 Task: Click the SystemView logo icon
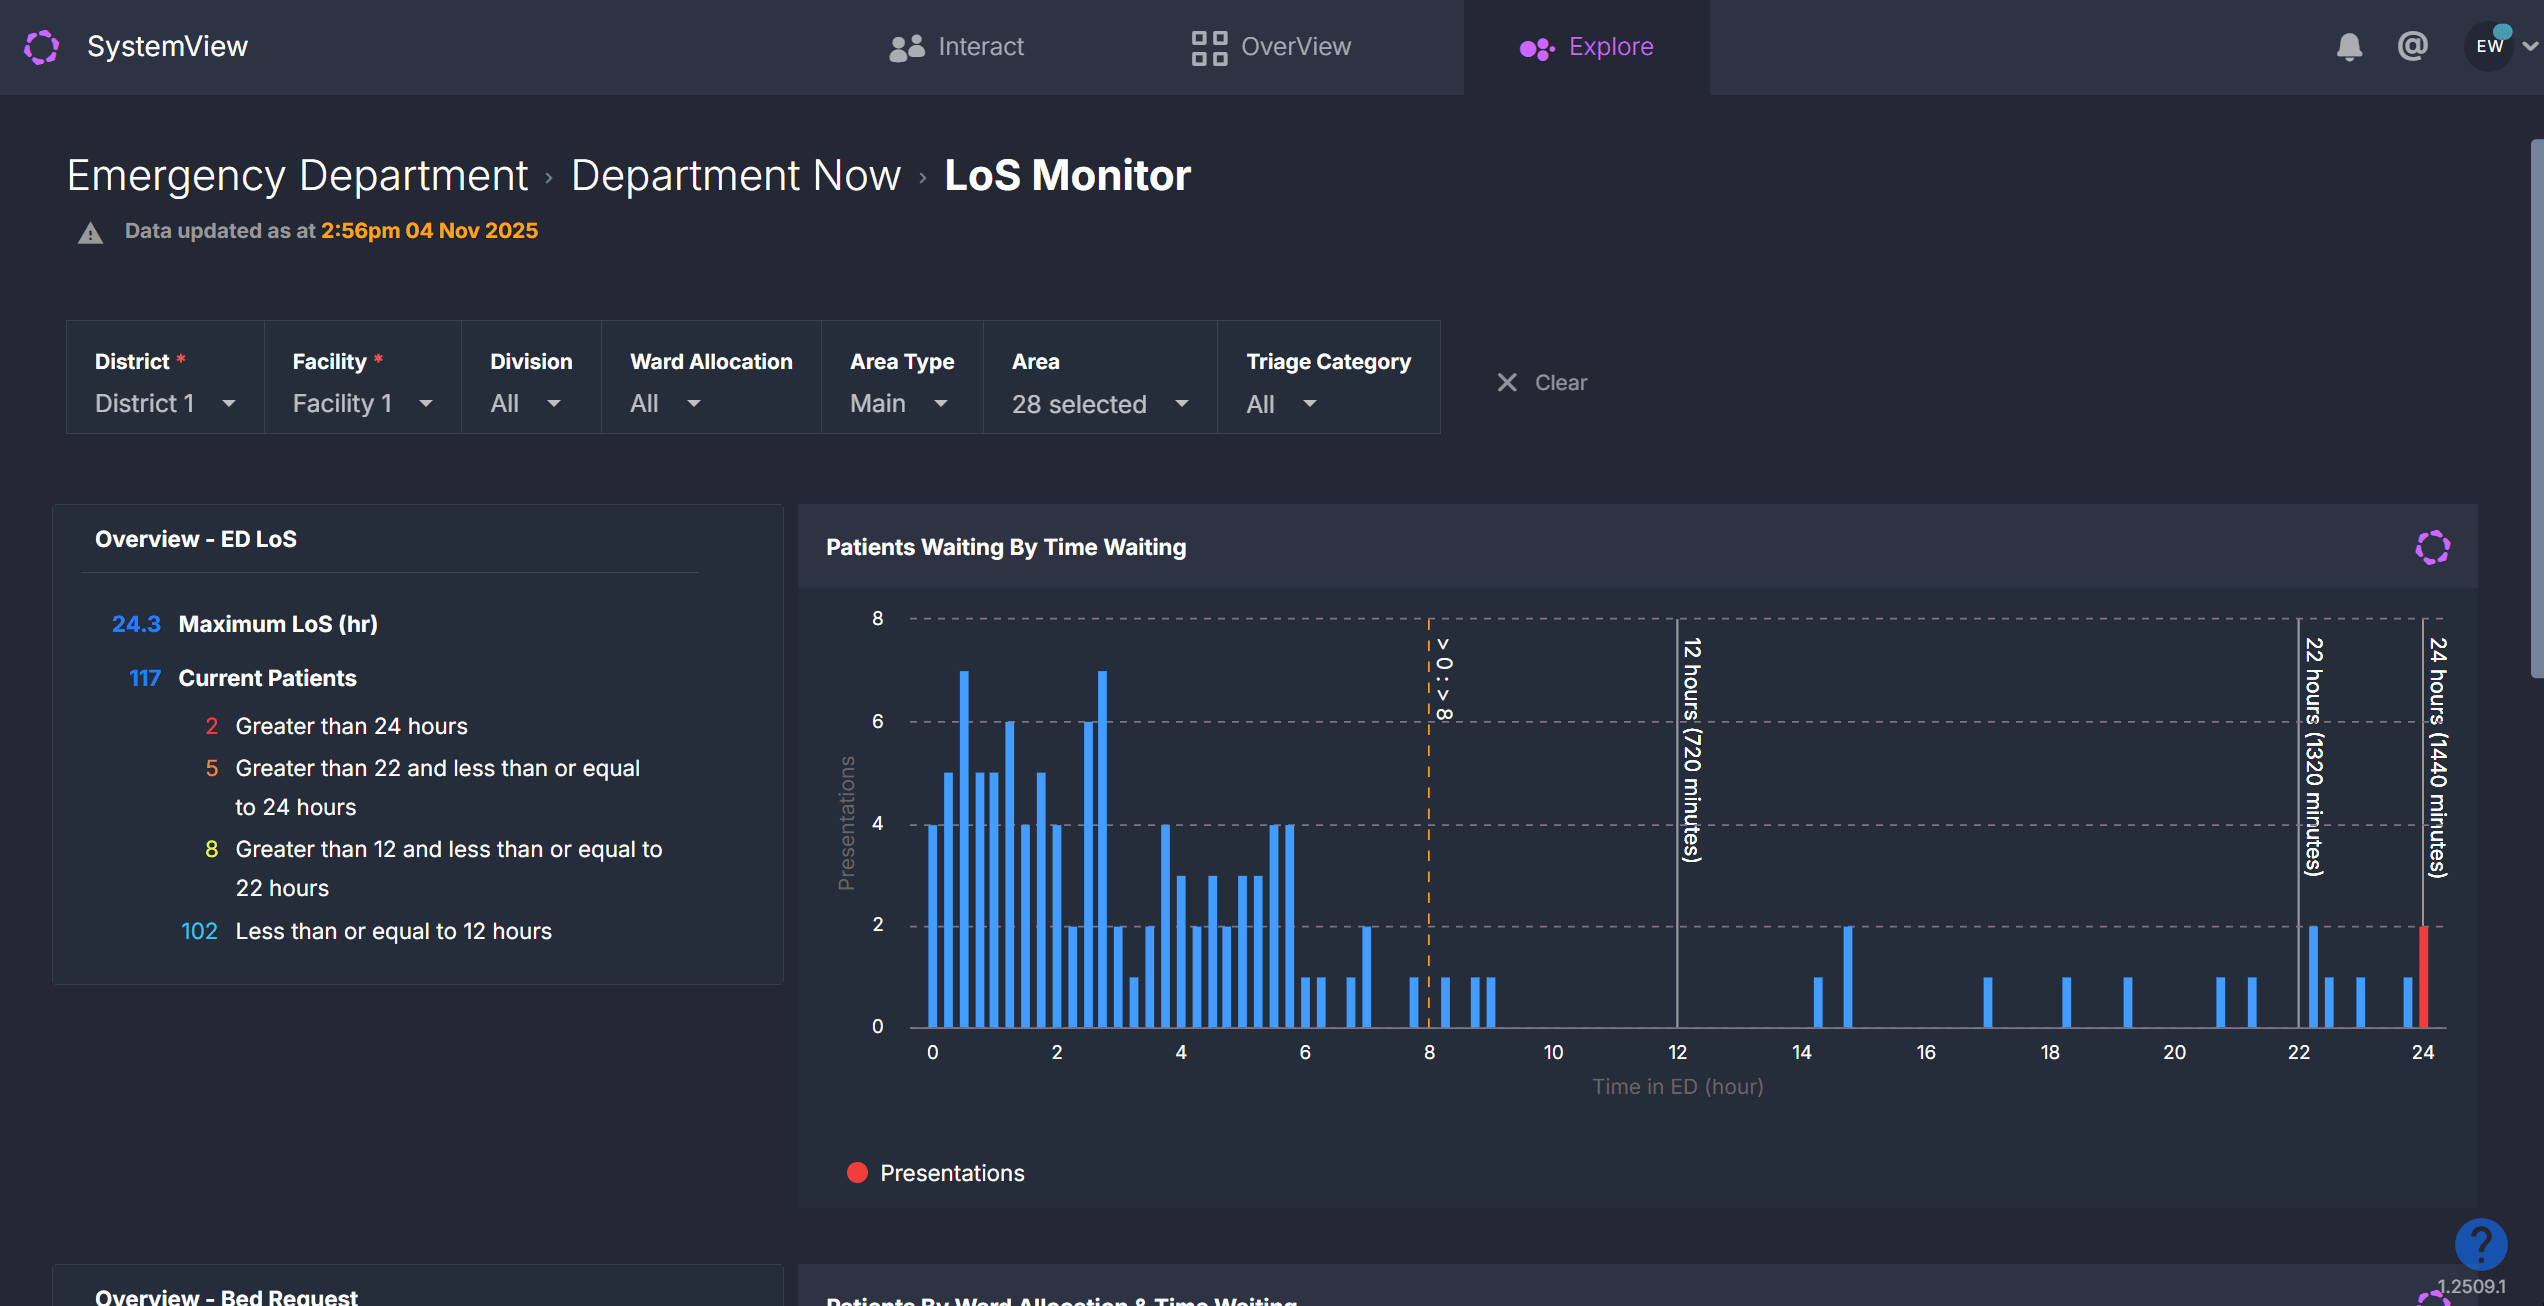click(41, 47)
